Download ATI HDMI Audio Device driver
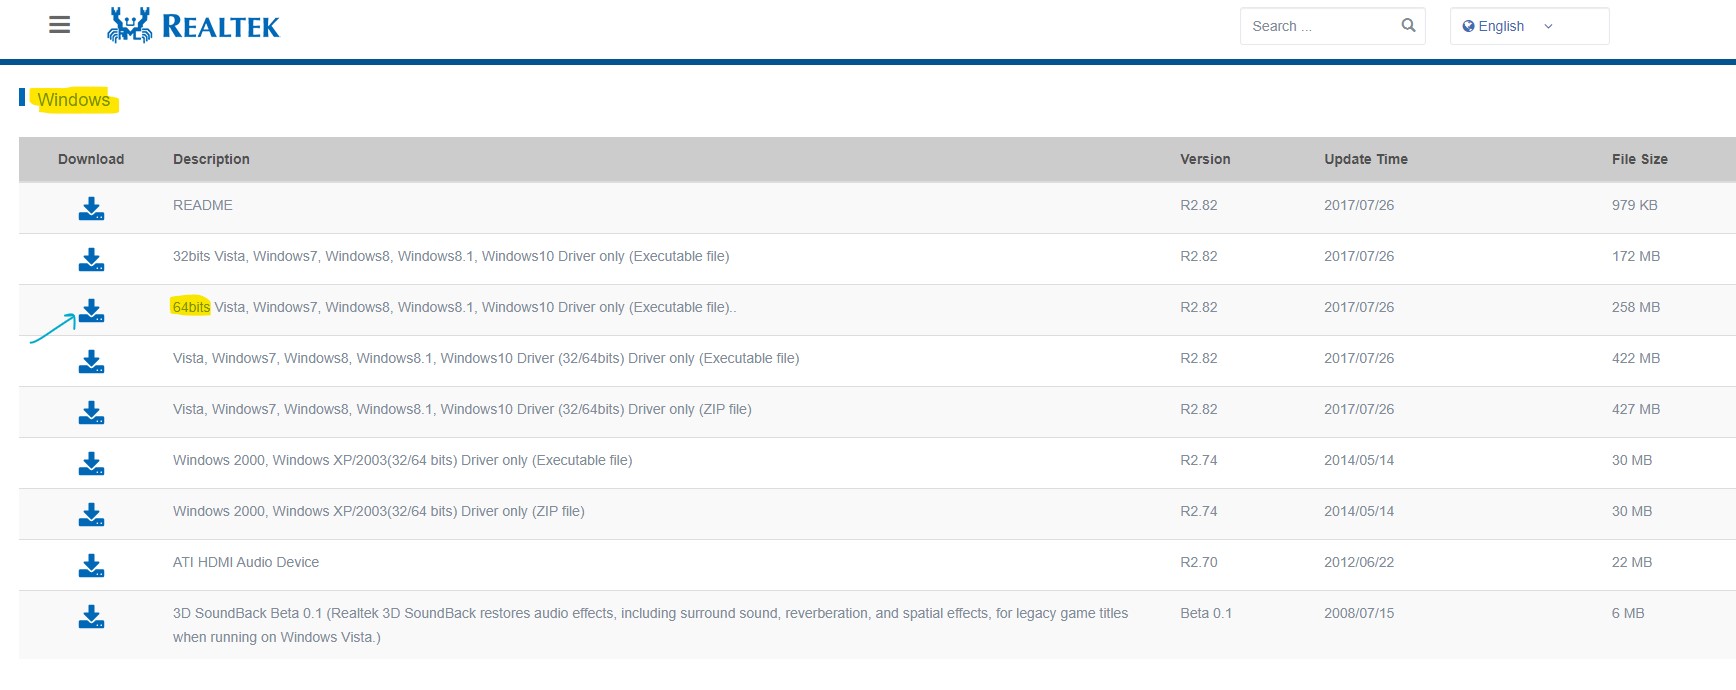Image resolution: width=1736 pixels, height=690 pixels. pos(91,565)
